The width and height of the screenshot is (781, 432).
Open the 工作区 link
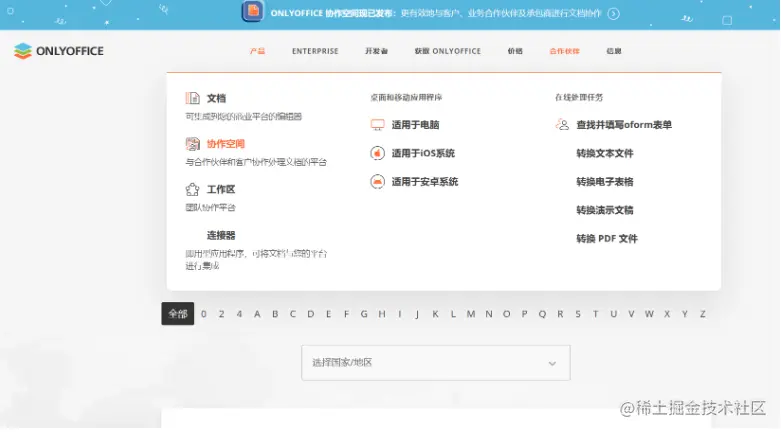tap(221, 189)
